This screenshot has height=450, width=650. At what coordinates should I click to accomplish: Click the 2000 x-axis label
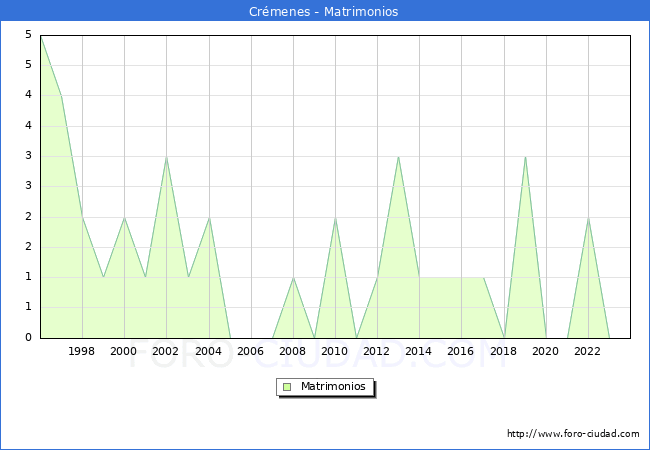coord(124,351)
